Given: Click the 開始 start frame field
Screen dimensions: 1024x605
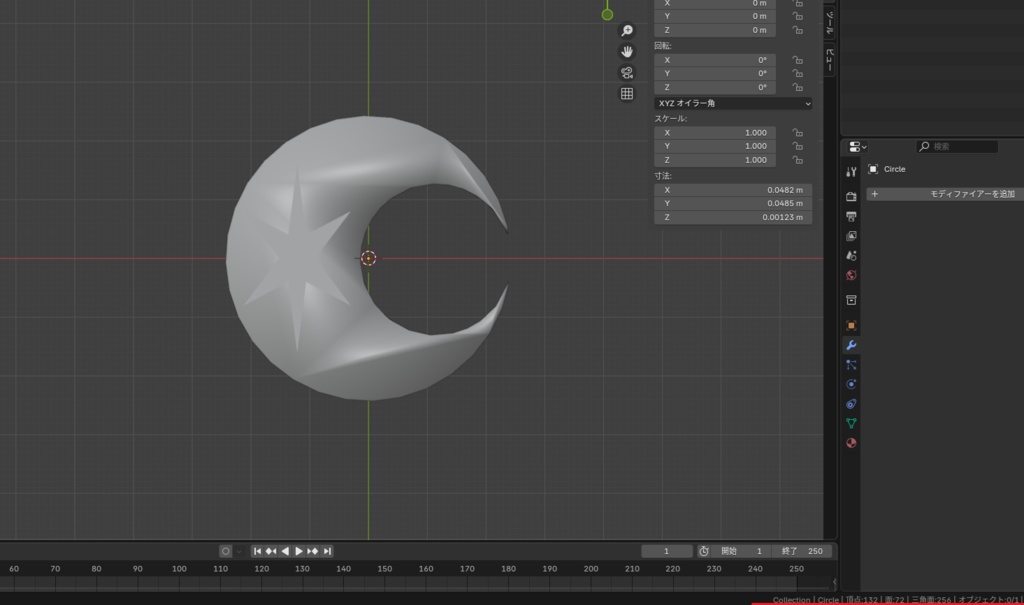Looking at the screenshot, I should click(743, 551).
